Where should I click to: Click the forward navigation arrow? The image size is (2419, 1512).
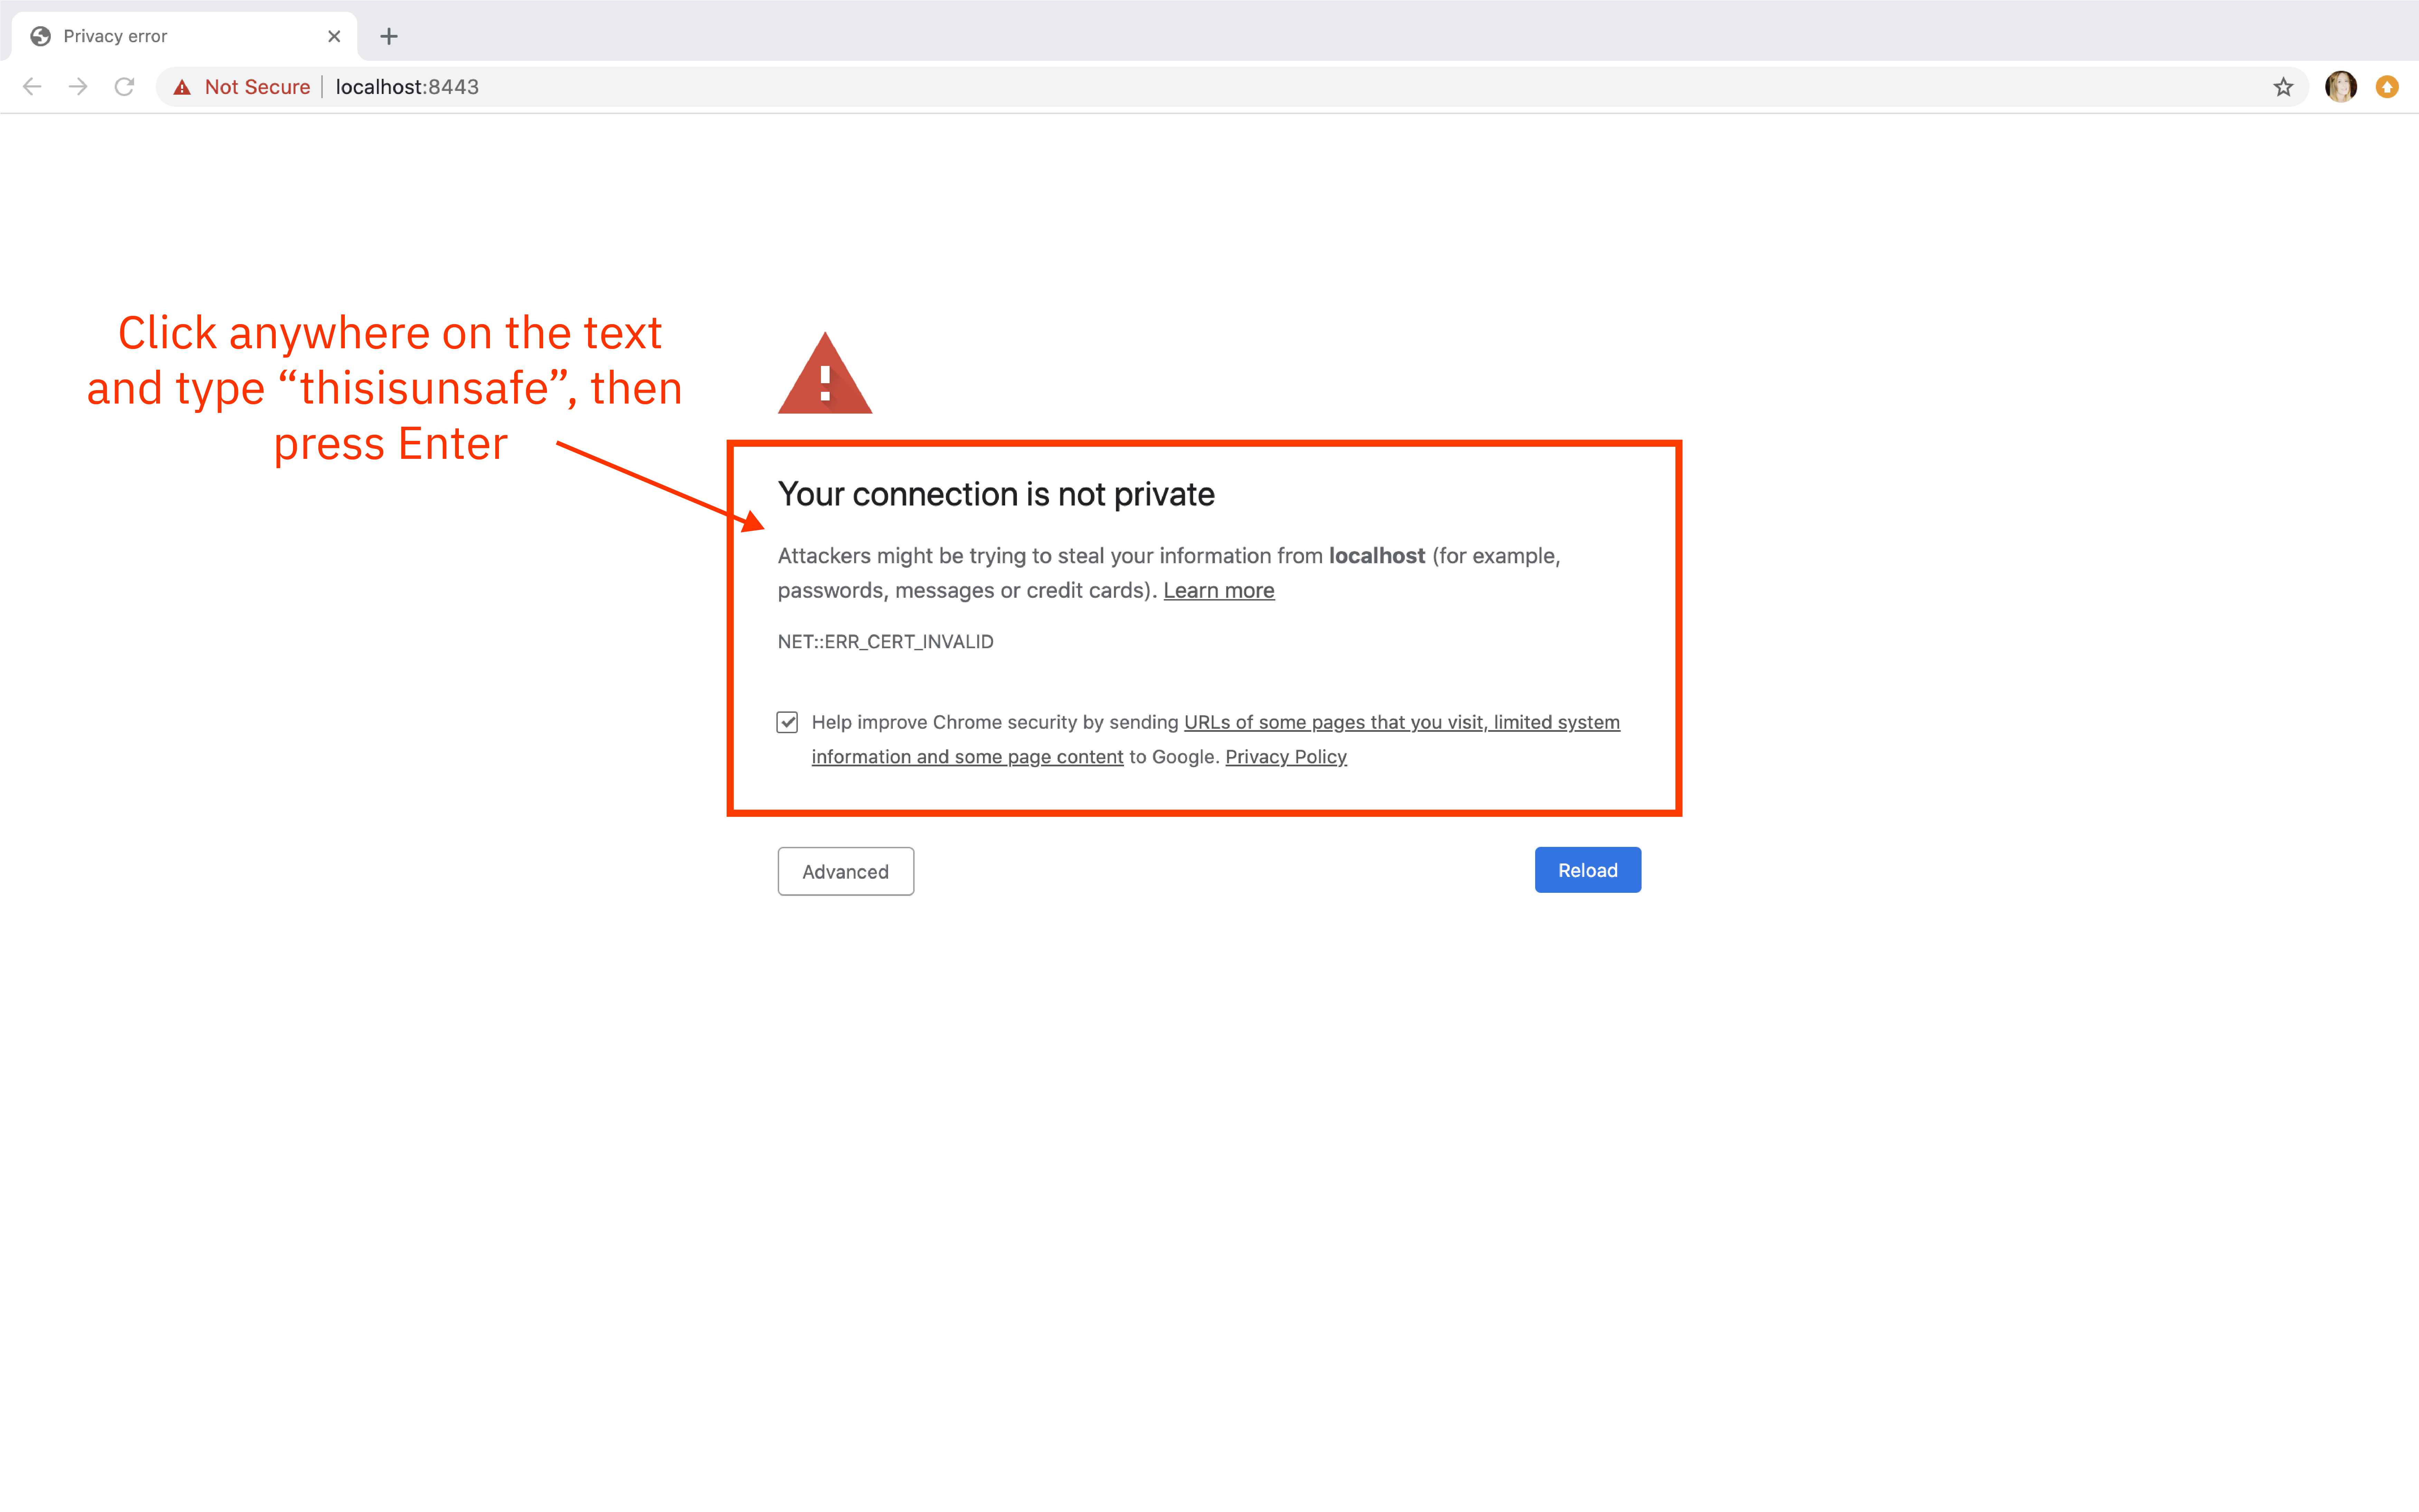(78, 87)
